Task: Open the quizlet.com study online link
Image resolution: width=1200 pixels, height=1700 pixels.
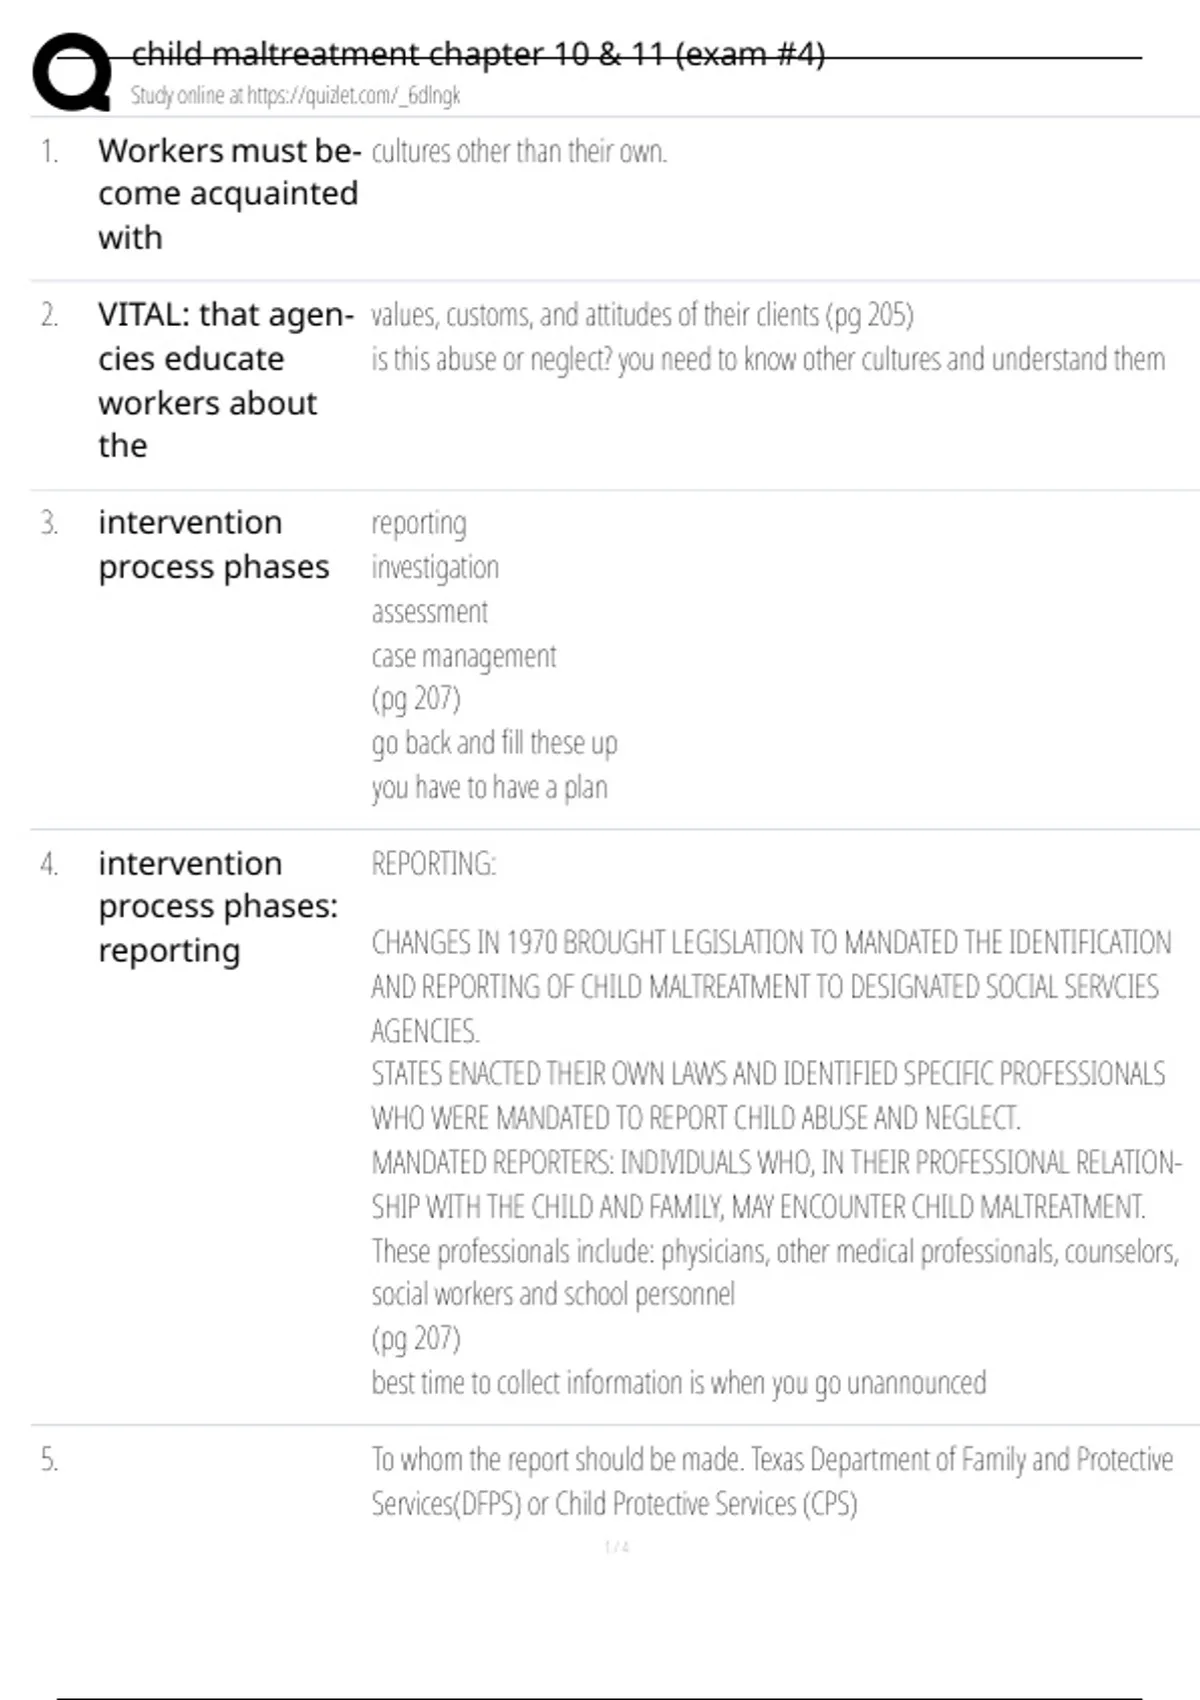Action: pos(295,96)
